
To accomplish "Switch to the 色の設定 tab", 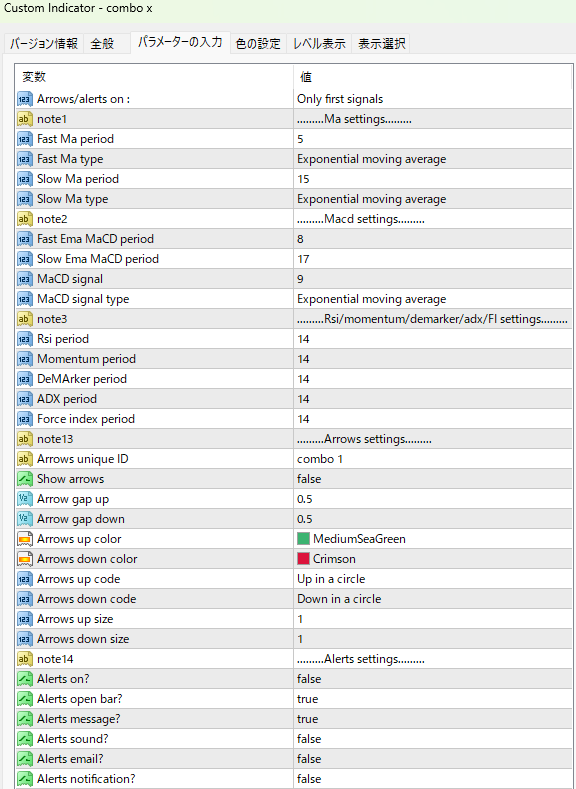I will [258, 44].
